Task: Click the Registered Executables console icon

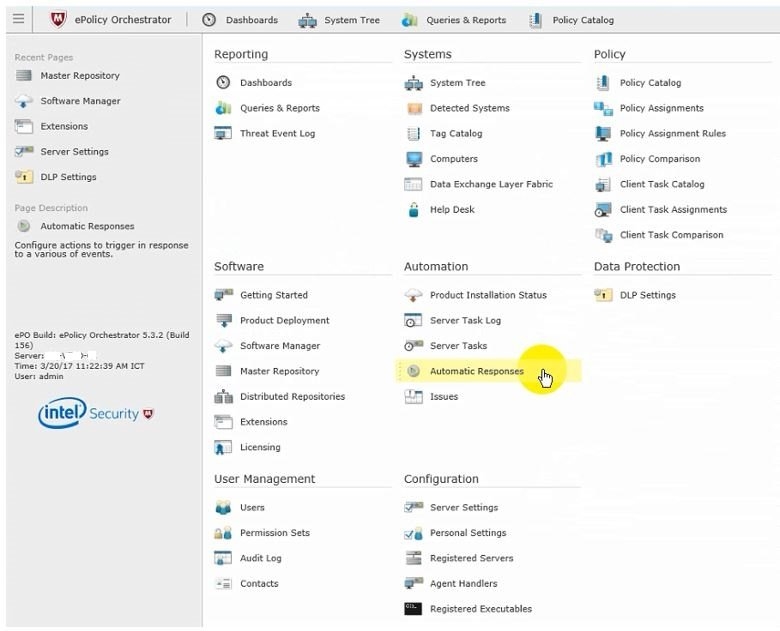Action: tap(413, 609)
